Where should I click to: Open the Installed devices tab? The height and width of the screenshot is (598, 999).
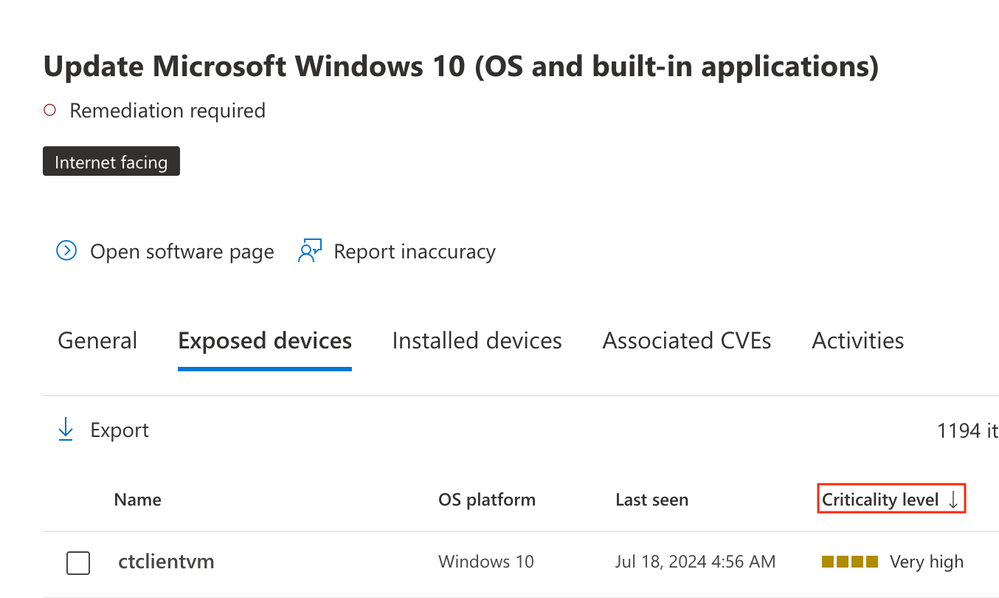click(x=477, y=341)
